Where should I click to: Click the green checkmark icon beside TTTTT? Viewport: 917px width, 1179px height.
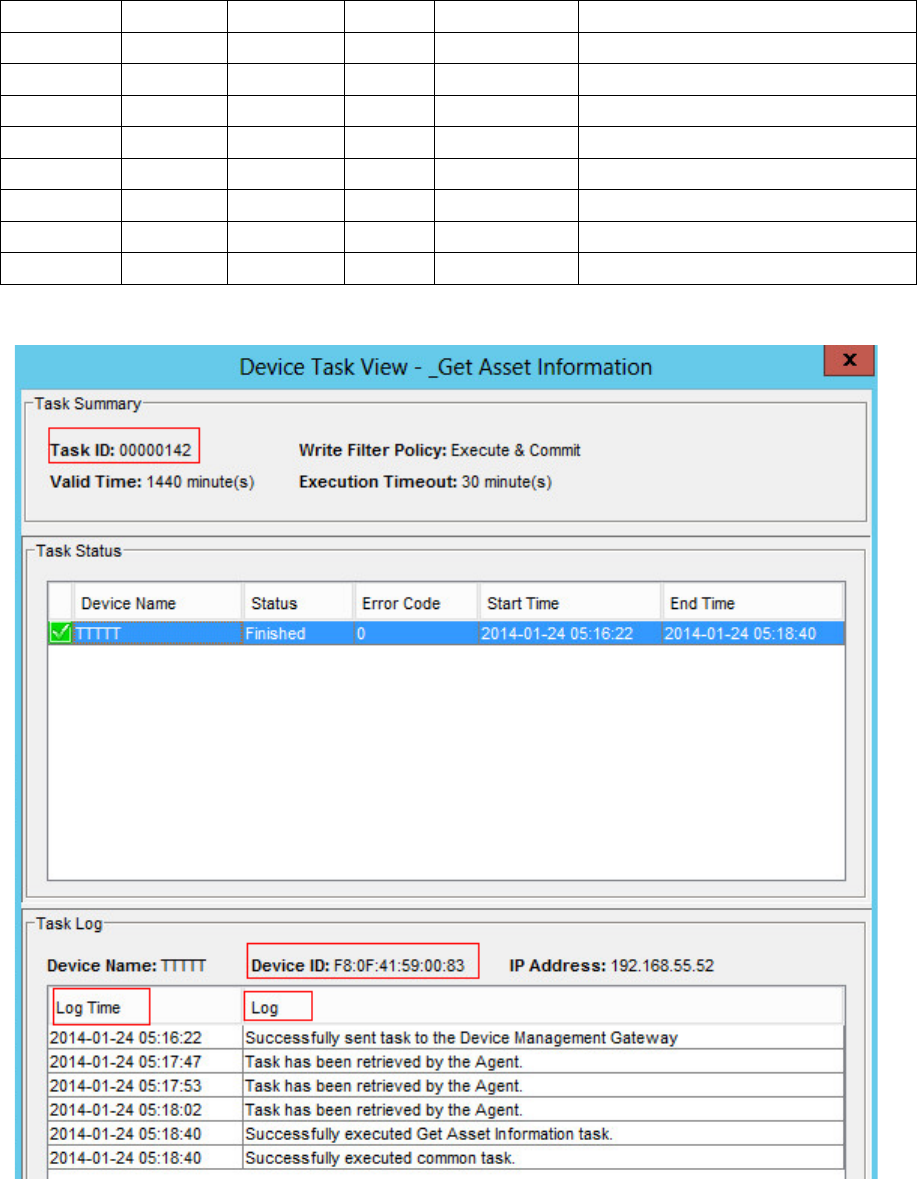[62, 633]
